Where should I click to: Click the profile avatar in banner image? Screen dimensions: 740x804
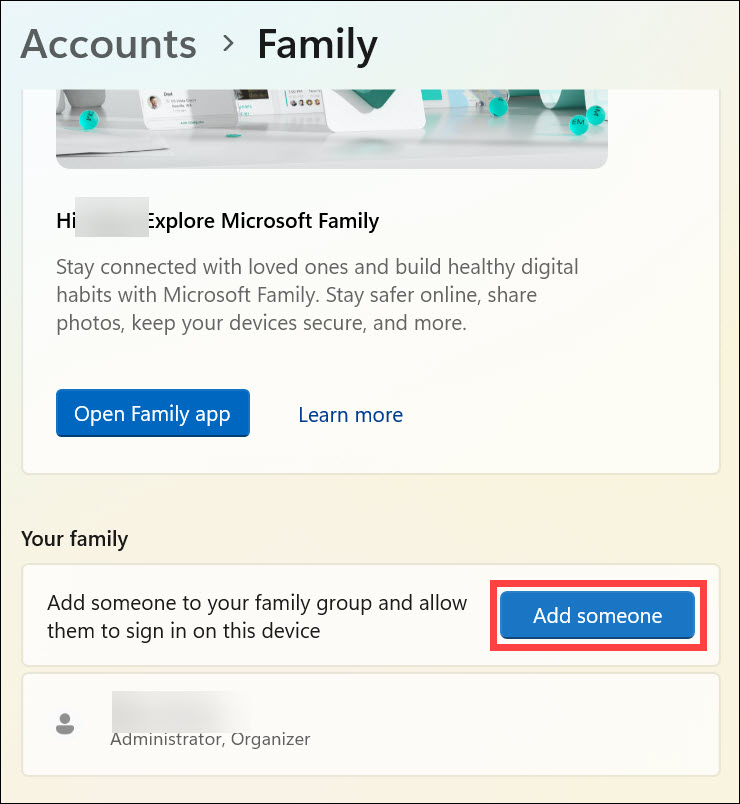[155, 102]
